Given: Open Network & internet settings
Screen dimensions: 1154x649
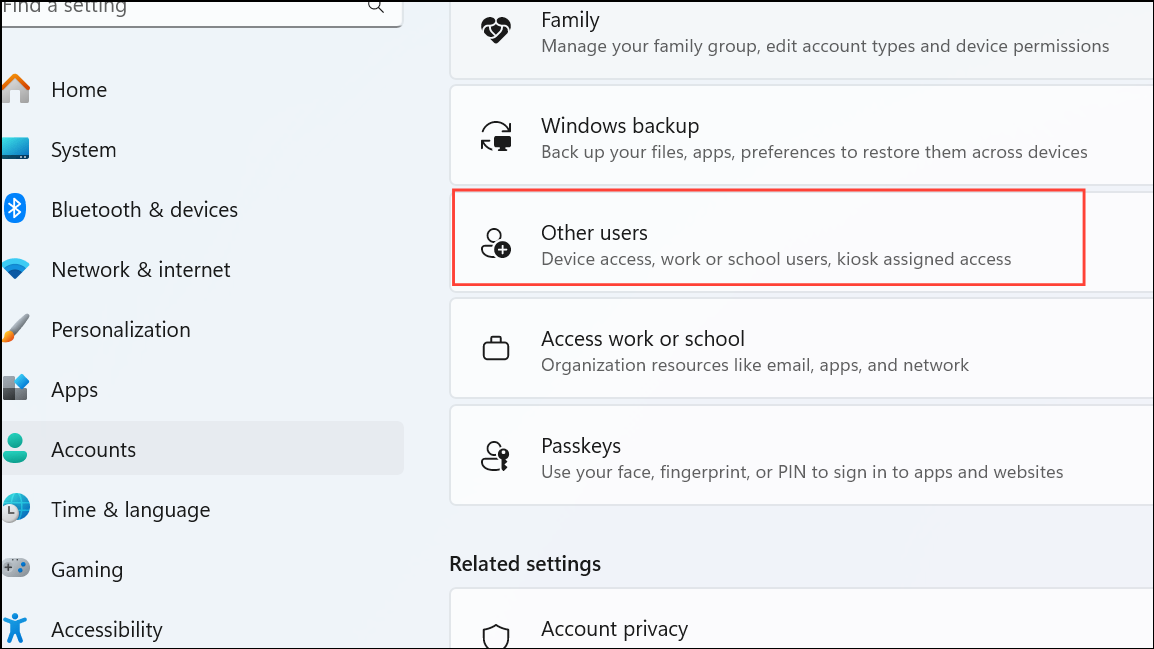Looking at the screenshot, I should coord(141,270).
